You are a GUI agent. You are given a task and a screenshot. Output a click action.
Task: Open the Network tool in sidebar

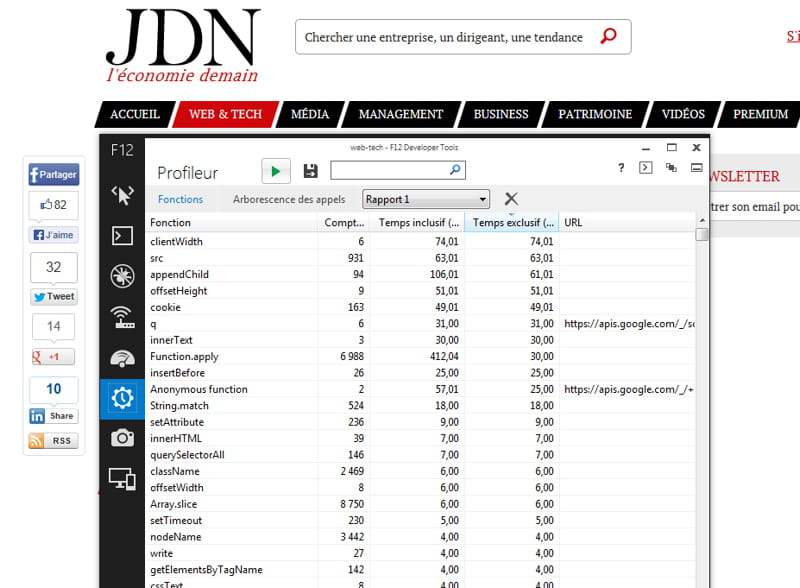tap(122, 317)
